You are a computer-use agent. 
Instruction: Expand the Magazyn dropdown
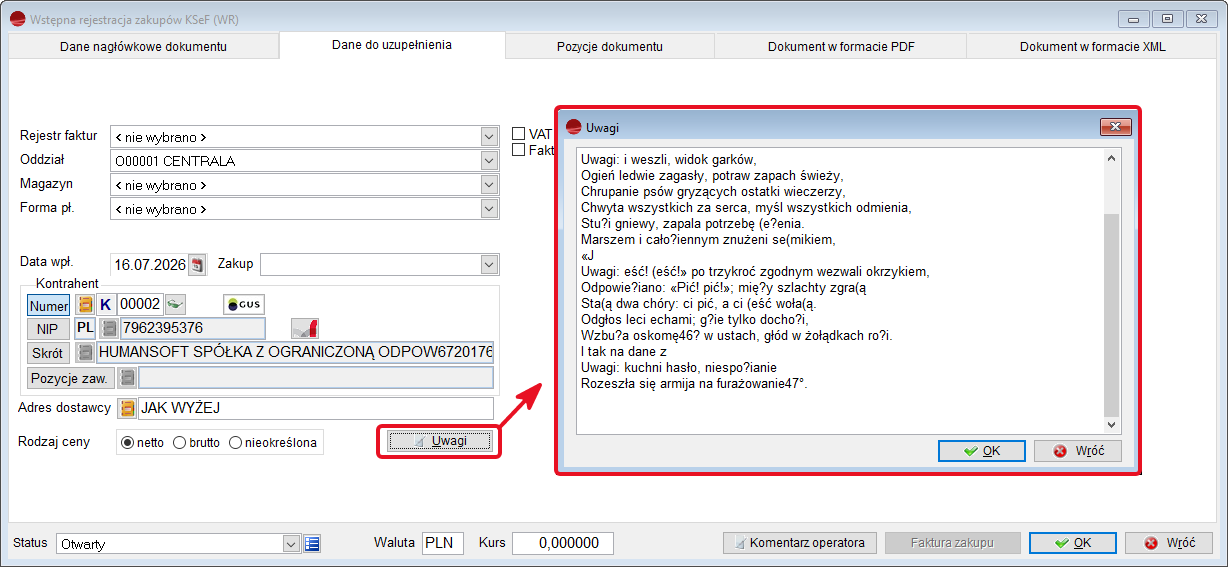489,185
